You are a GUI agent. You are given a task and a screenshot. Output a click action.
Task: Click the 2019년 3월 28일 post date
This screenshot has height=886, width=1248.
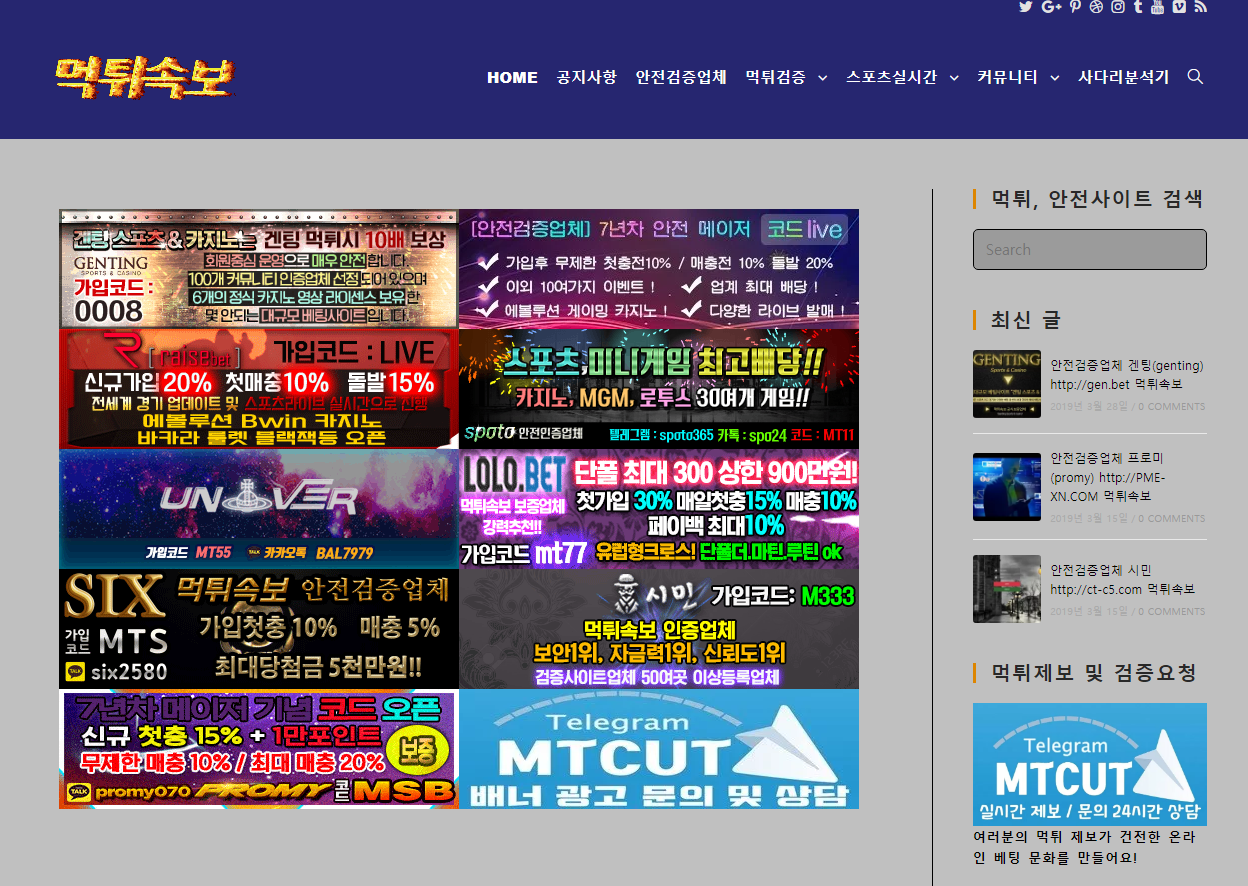click(1089, 407)
